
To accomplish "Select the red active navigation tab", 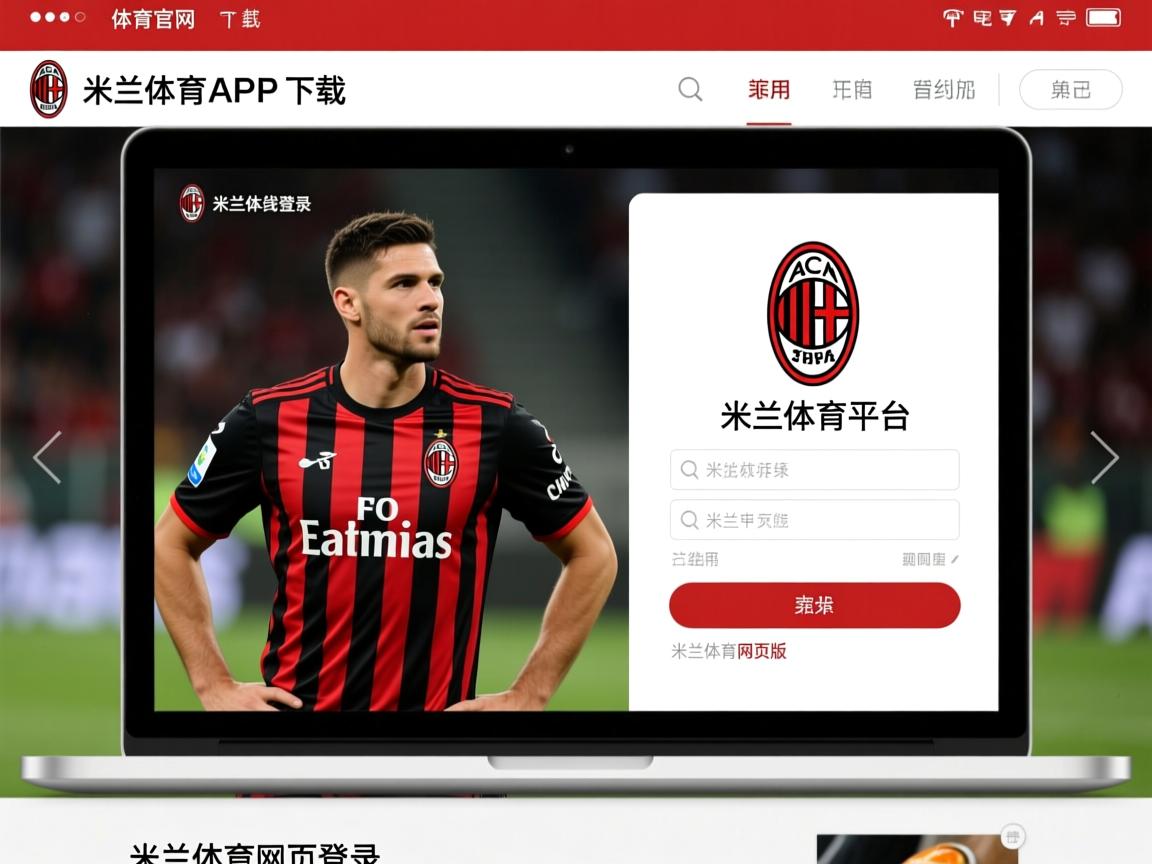I will [x=769, y=90].
